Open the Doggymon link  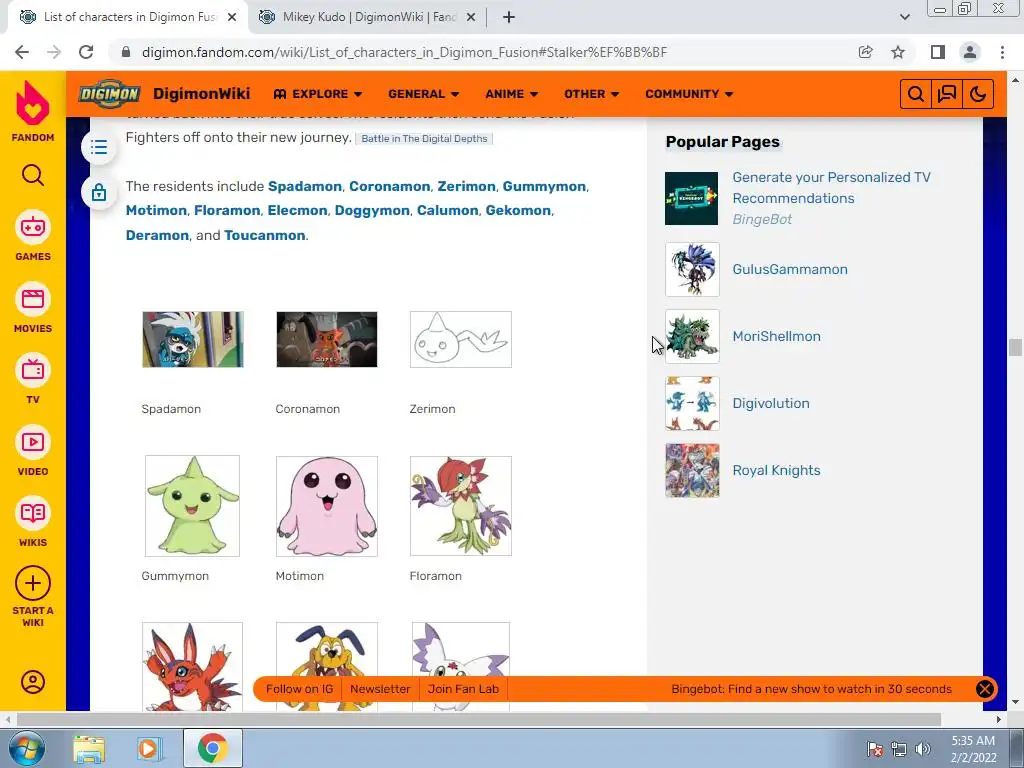point(372,210)
